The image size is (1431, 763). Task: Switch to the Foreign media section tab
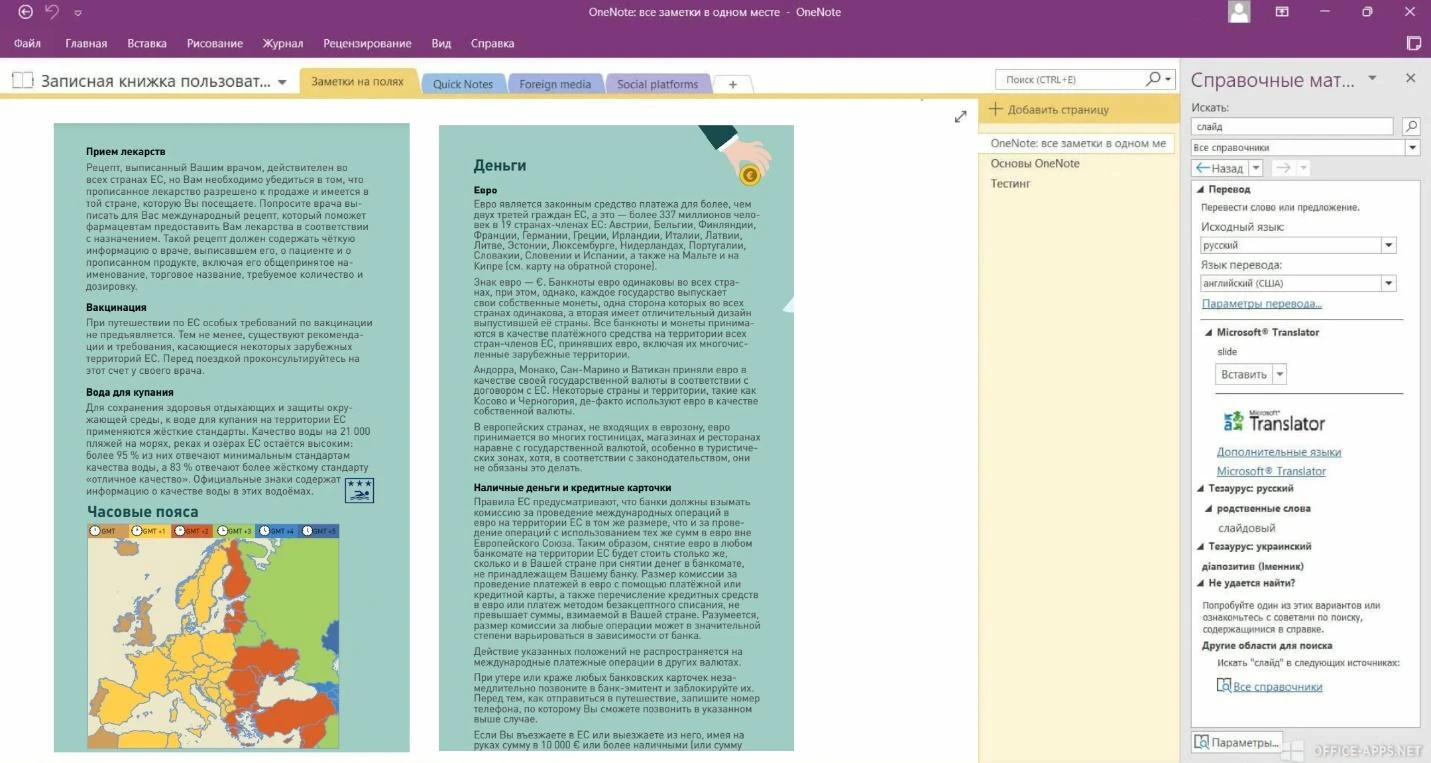coord(555,84)
